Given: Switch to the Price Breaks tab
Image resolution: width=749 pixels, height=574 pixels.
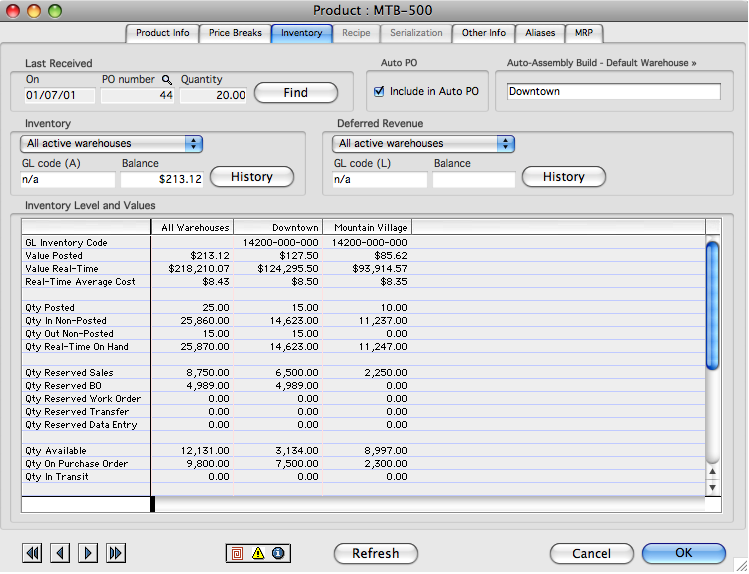Looking at the screenshot, I should coord(235,33).
